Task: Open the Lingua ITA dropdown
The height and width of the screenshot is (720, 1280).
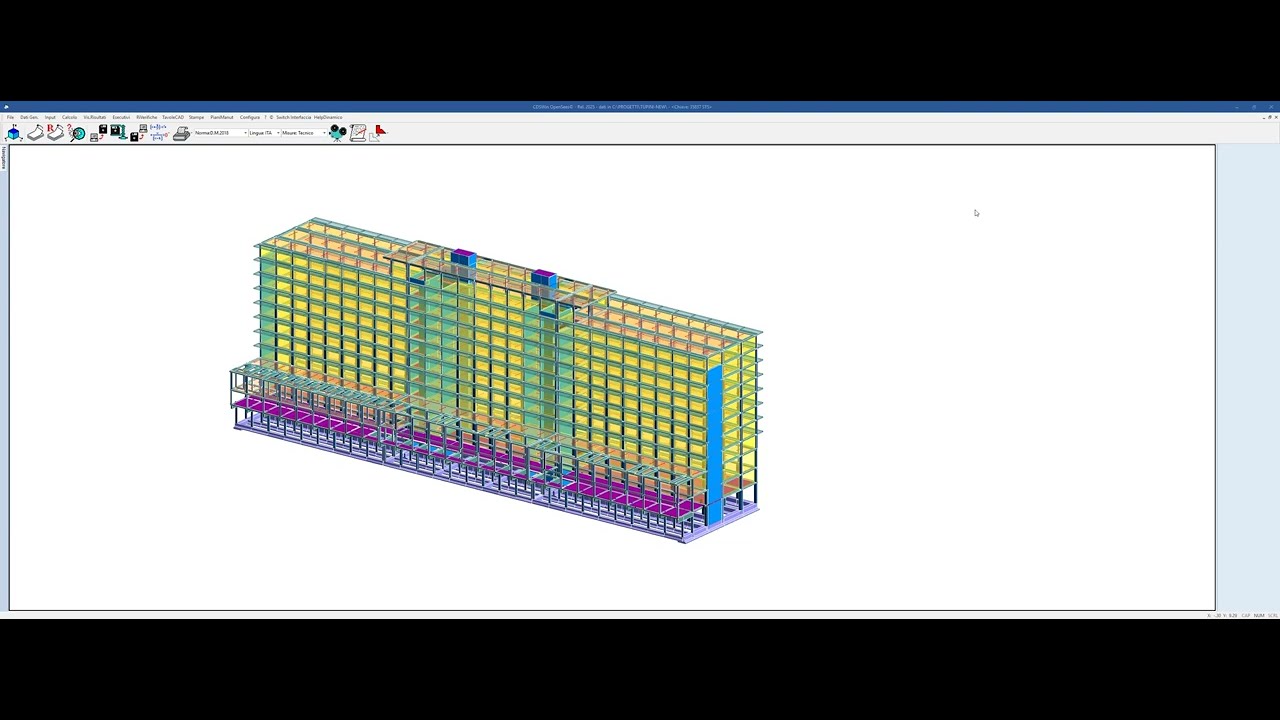Action: (264, 133)
